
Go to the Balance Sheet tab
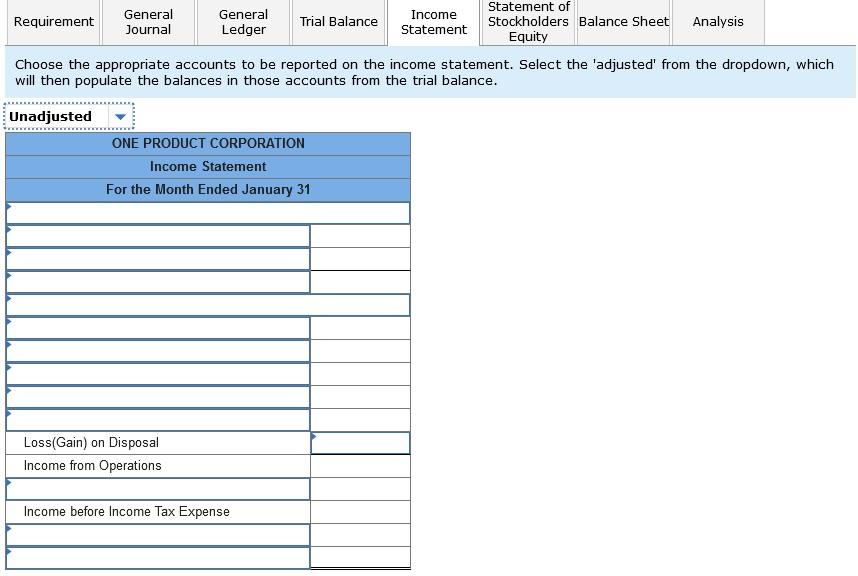pyautogui.click(x=622, y=22)
